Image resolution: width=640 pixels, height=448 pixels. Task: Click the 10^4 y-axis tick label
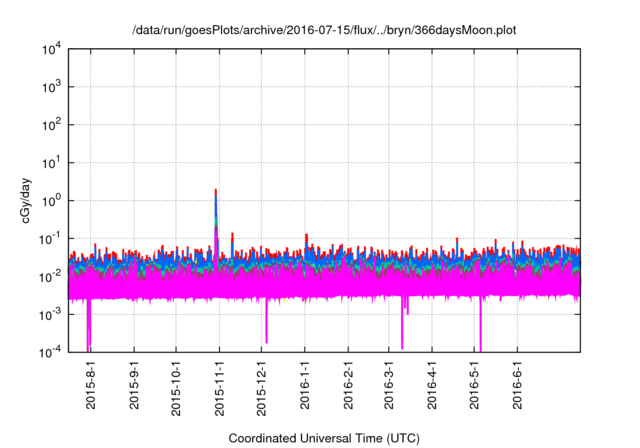51,49
